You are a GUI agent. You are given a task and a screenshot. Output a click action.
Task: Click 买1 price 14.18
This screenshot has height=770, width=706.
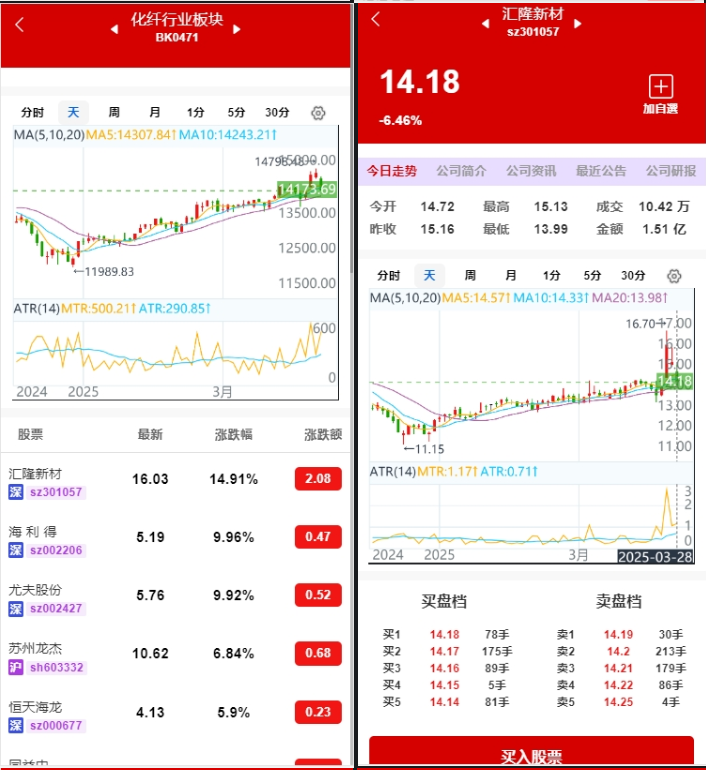[445, 634]
